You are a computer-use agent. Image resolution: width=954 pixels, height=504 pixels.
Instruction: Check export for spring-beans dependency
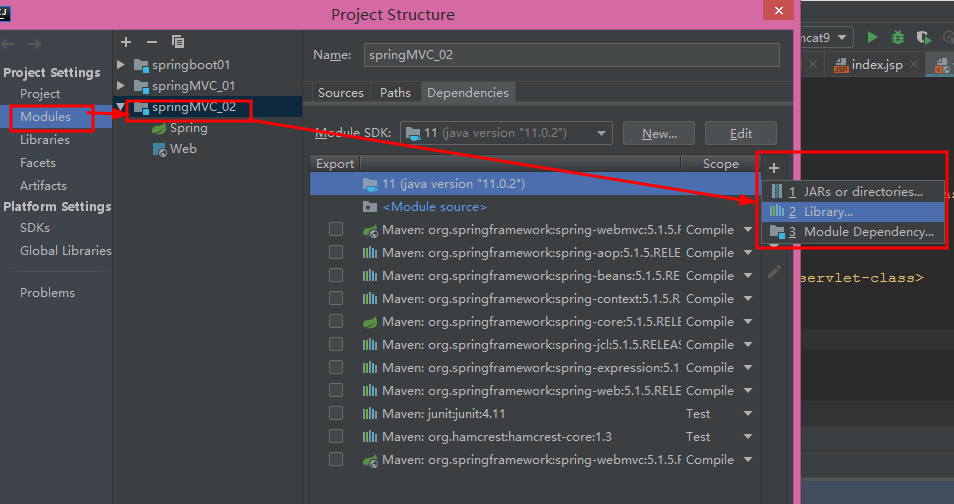(336, 276)
